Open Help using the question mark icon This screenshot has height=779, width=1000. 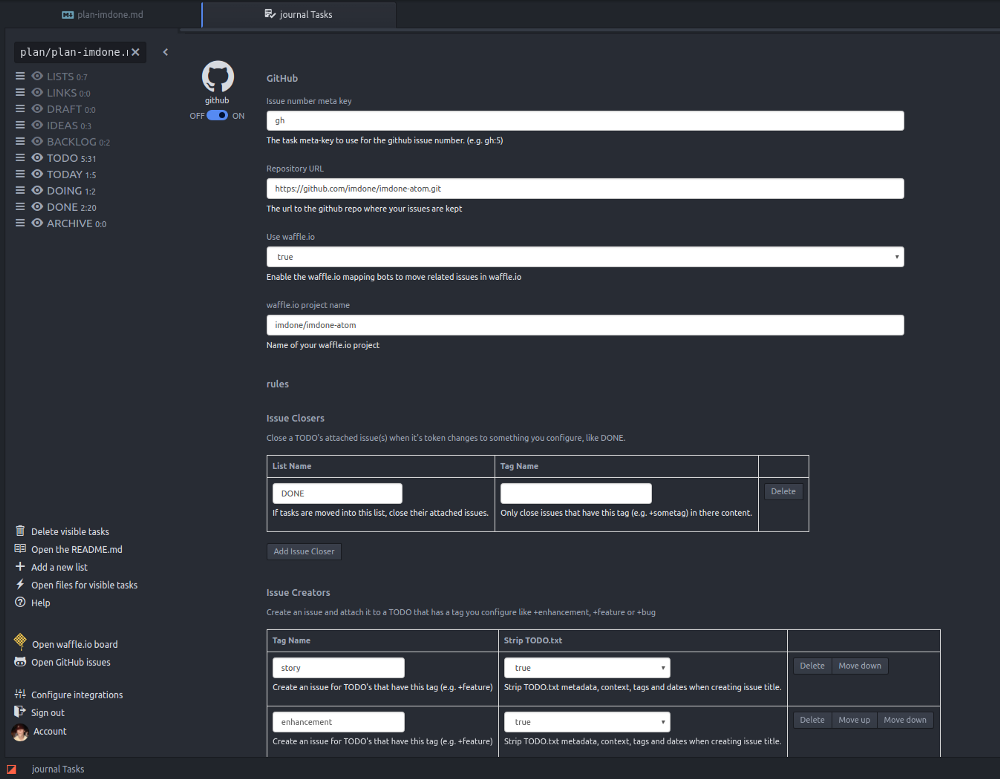[20, 602]
